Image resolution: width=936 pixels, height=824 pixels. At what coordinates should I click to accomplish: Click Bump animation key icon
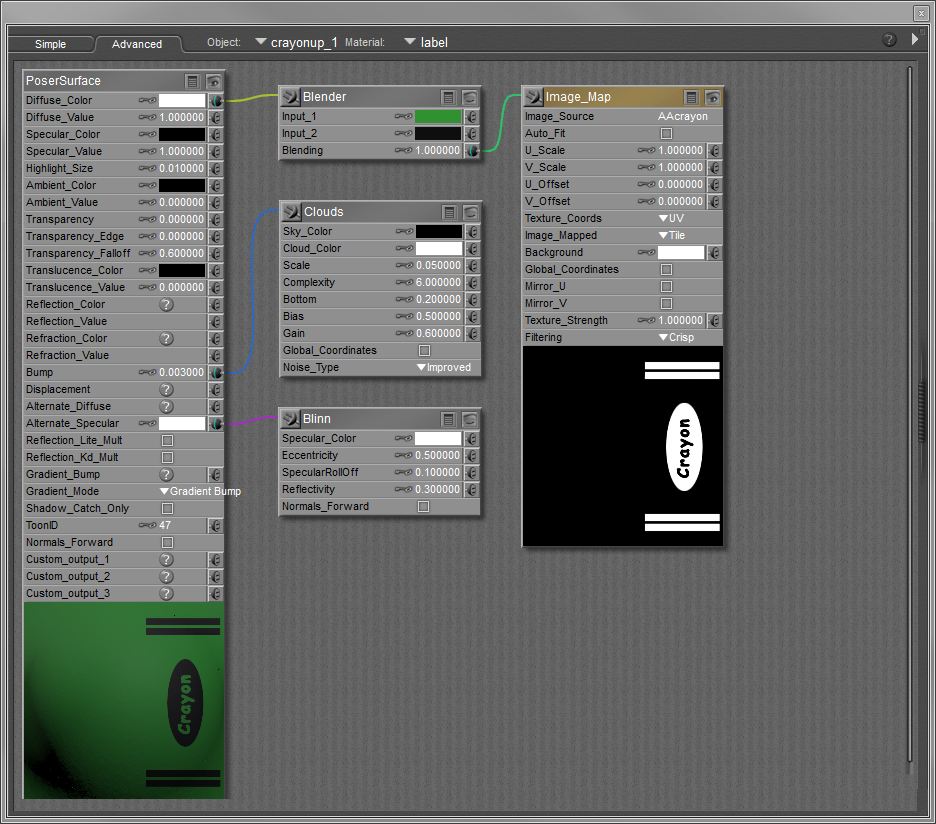[147, 372]
